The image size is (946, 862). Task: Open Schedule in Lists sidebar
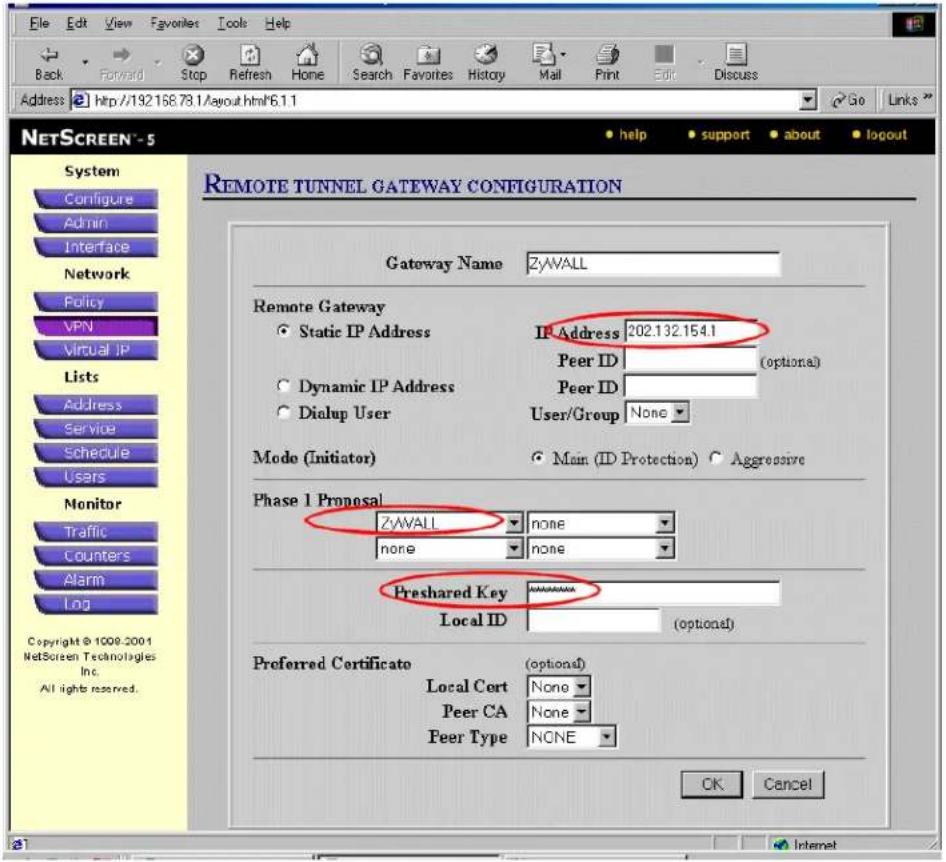97,452
